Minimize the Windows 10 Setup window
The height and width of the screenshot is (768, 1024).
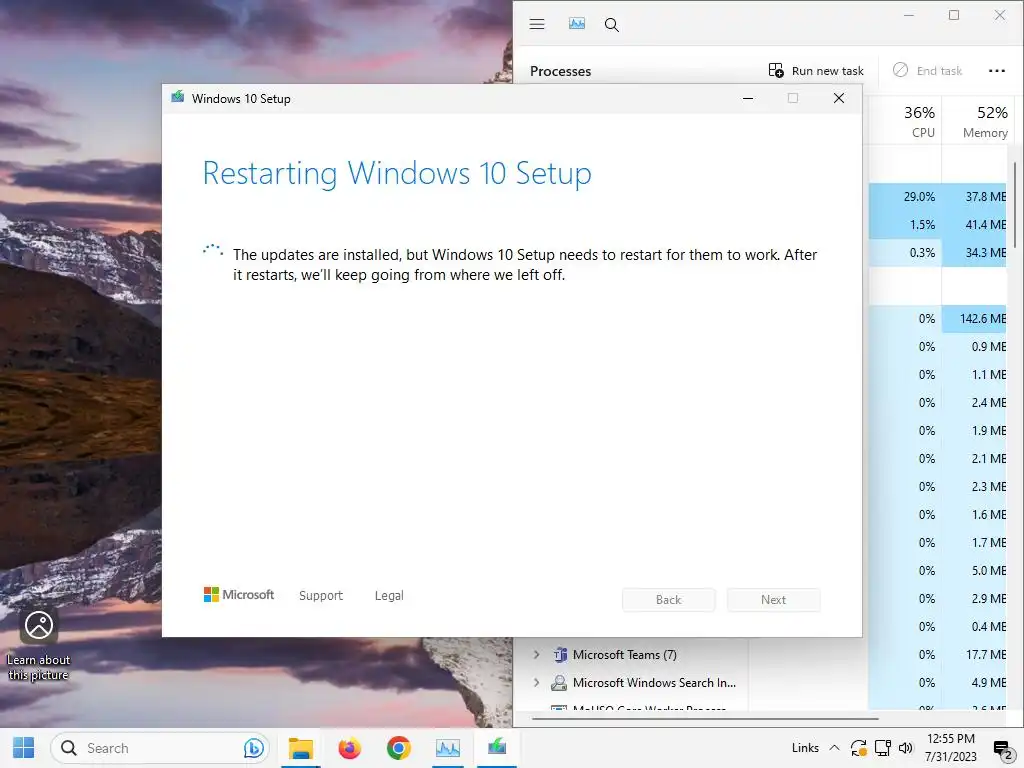coord(748,98)
